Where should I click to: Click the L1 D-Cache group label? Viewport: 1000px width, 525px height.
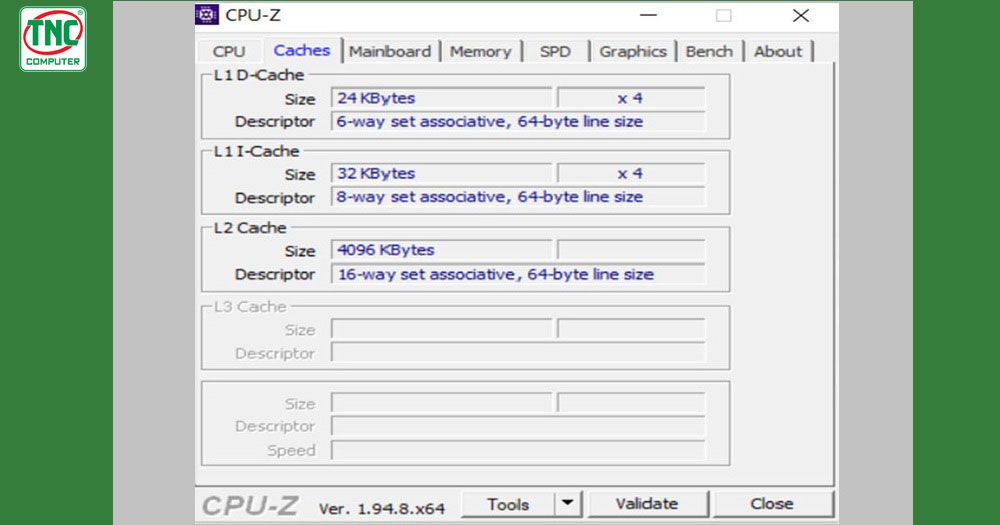tap(258, 75)
